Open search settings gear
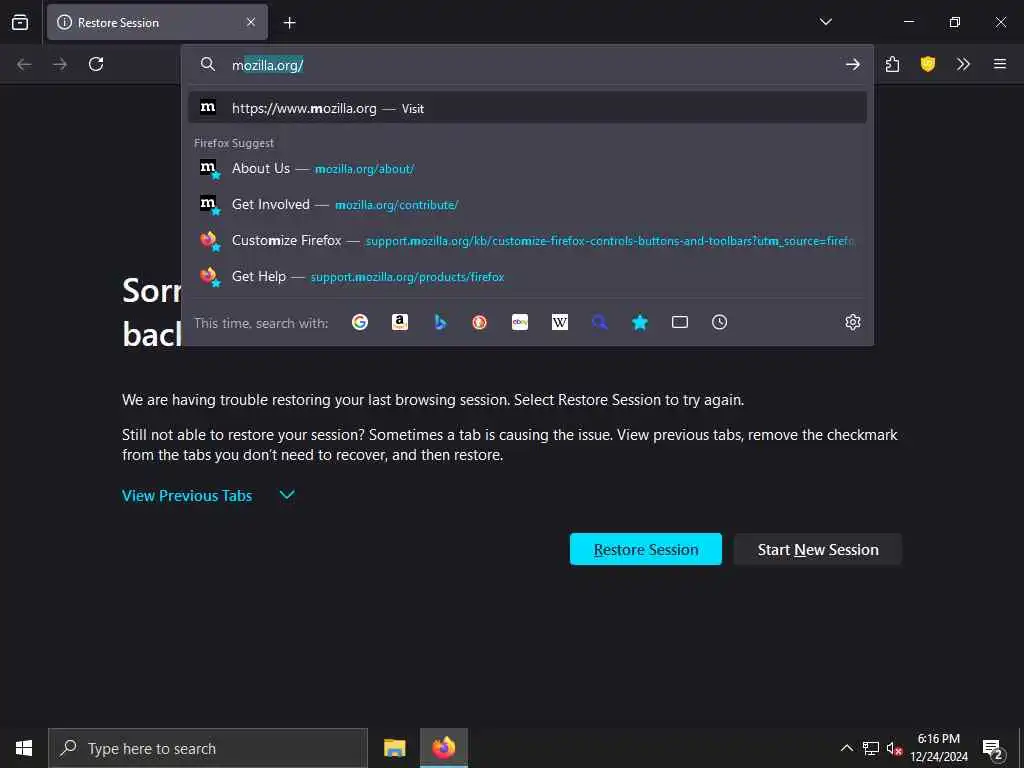Viewport: 1024px width, 768px height. 853,322
